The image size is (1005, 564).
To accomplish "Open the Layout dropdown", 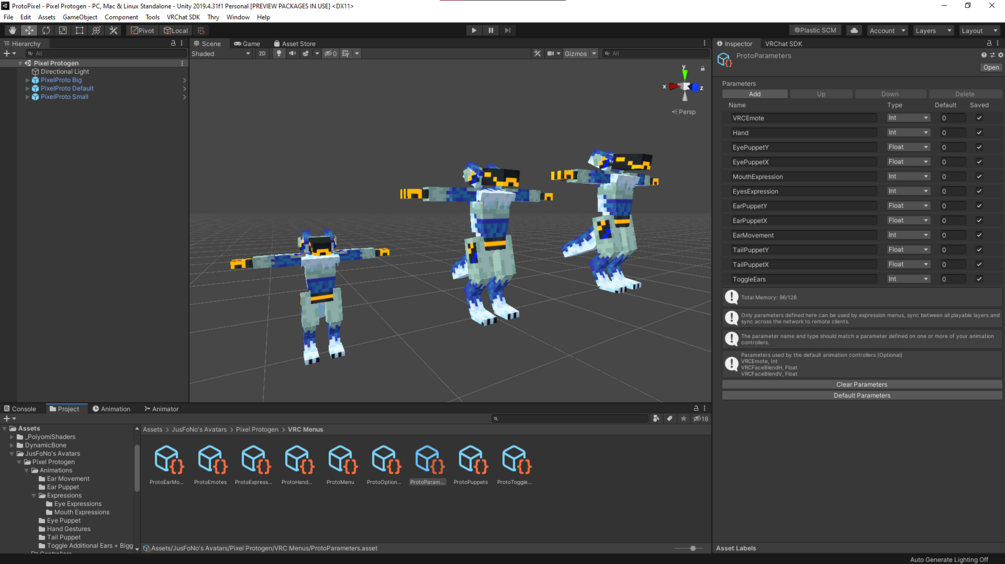I will tap(979, 30).
